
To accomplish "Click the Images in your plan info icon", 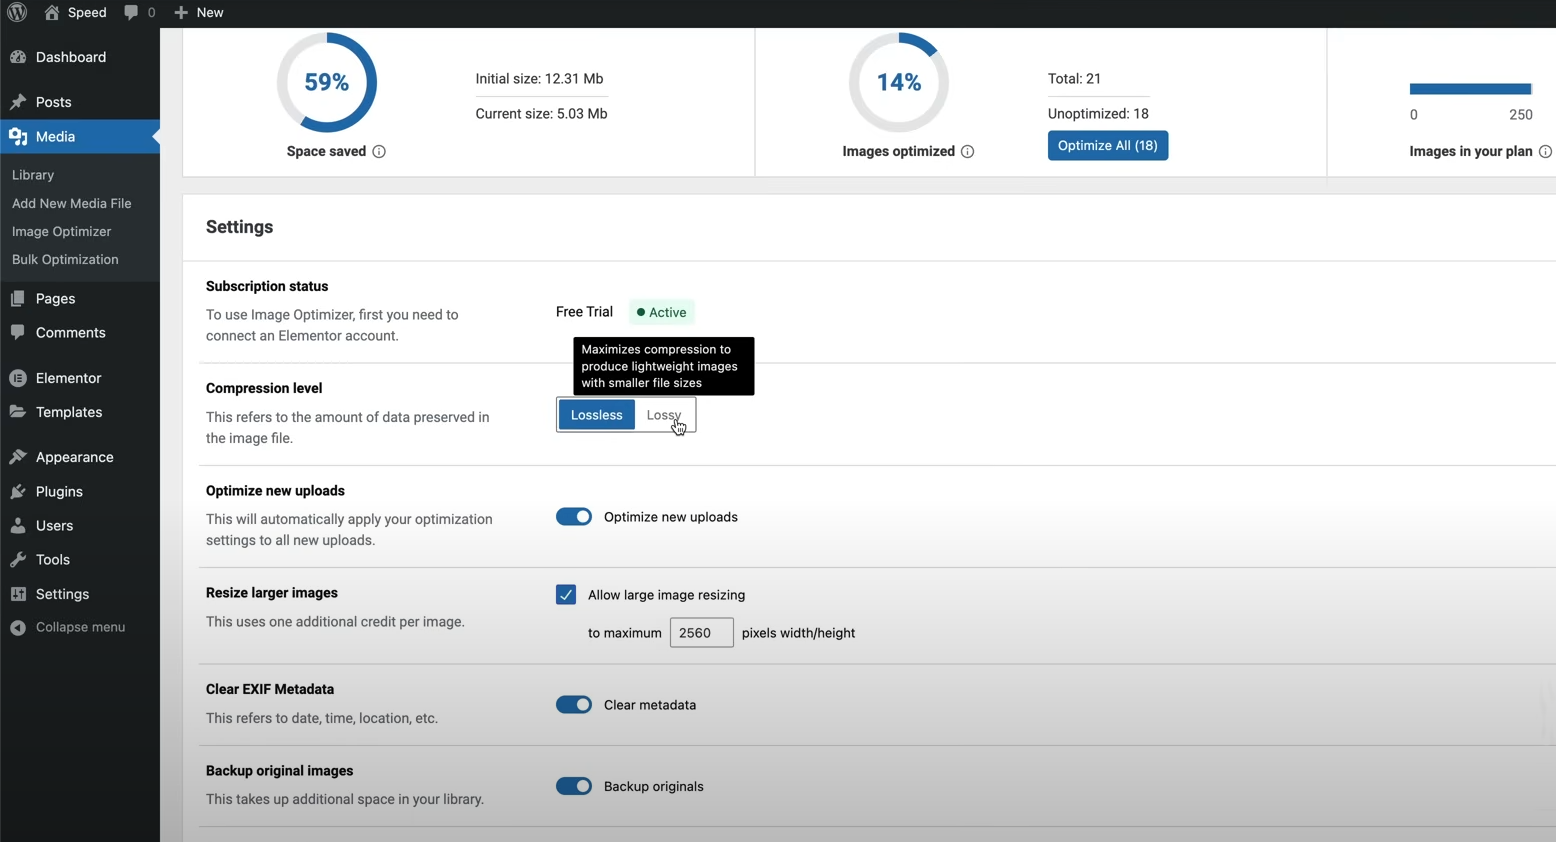I will coord(1545,152).
